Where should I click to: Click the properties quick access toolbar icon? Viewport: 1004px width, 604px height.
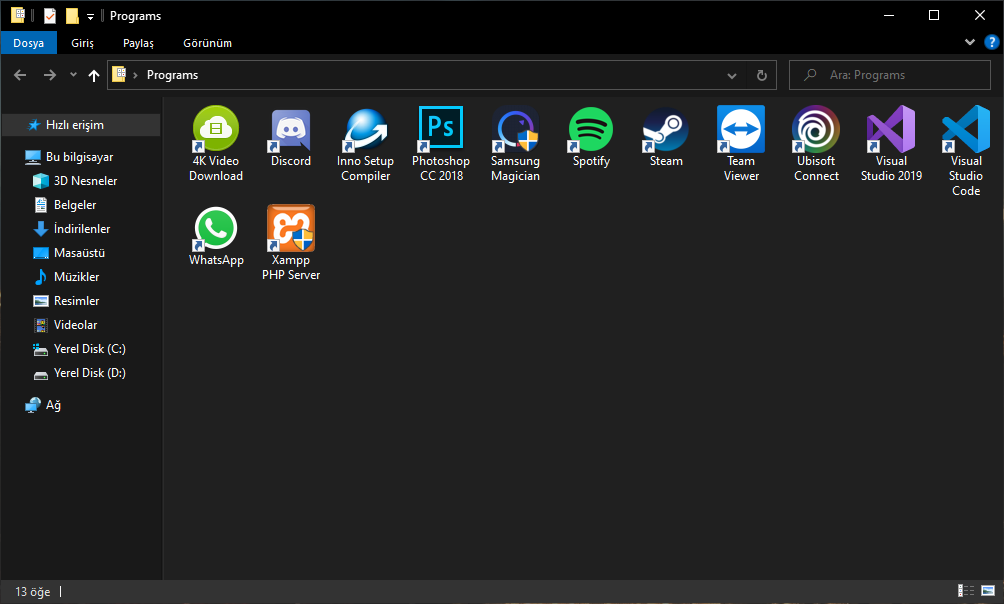pyautogui.click(x=50, y=16)
